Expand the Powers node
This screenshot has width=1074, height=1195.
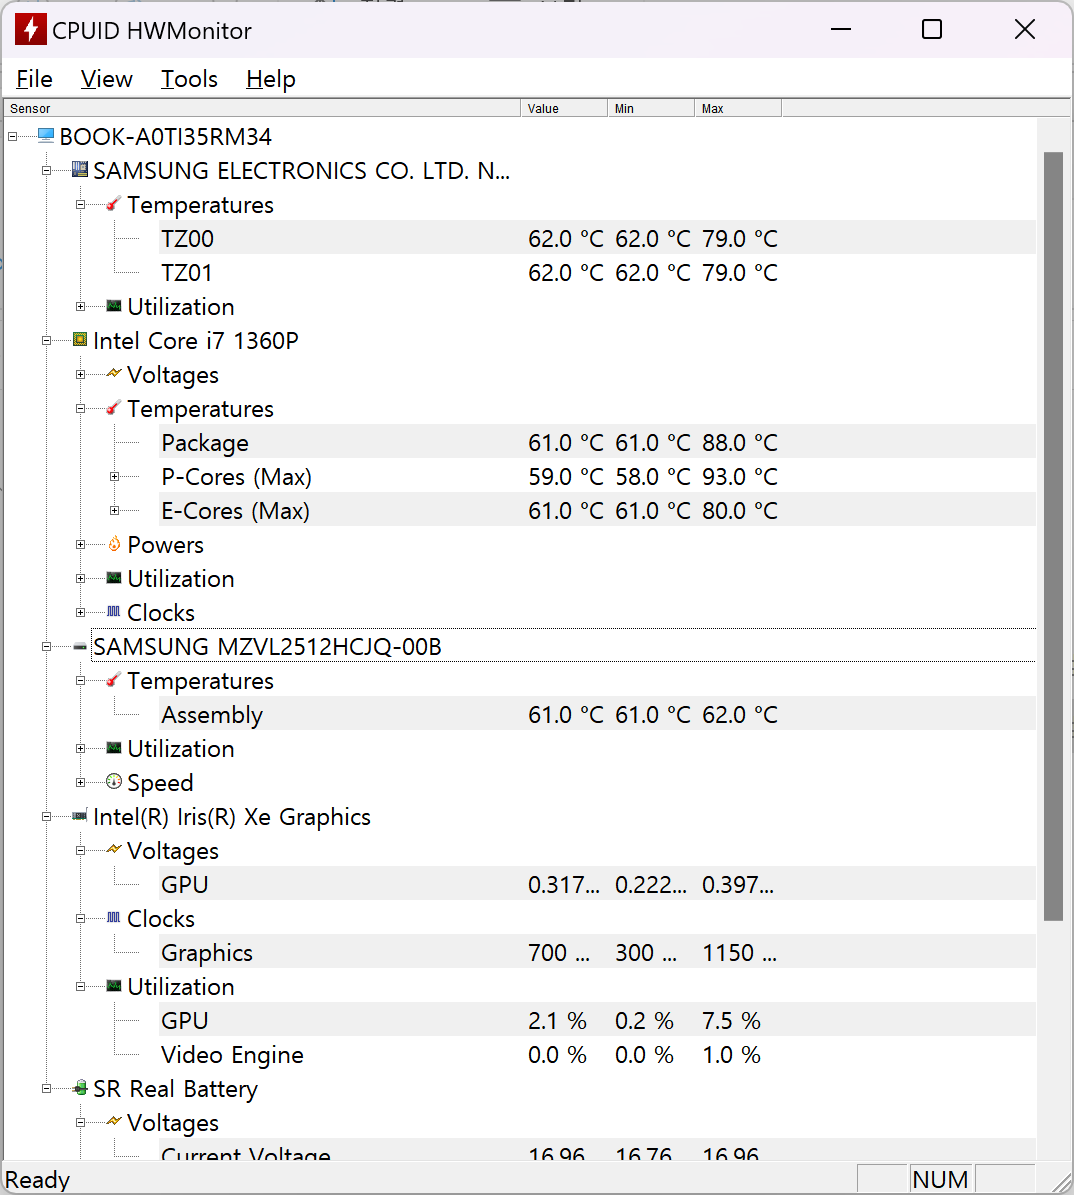coord(81,544)
